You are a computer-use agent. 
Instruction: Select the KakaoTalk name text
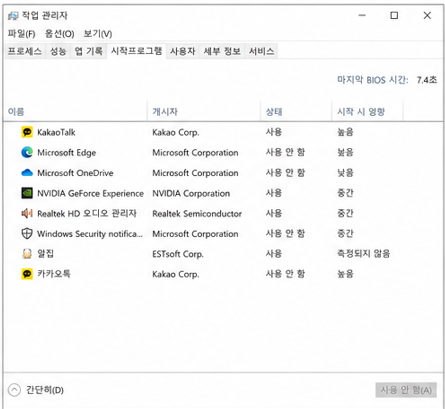(56, 133)
